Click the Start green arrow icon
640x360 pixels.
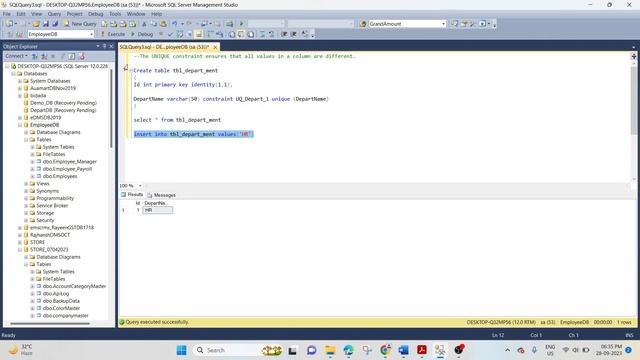point(241,24)
